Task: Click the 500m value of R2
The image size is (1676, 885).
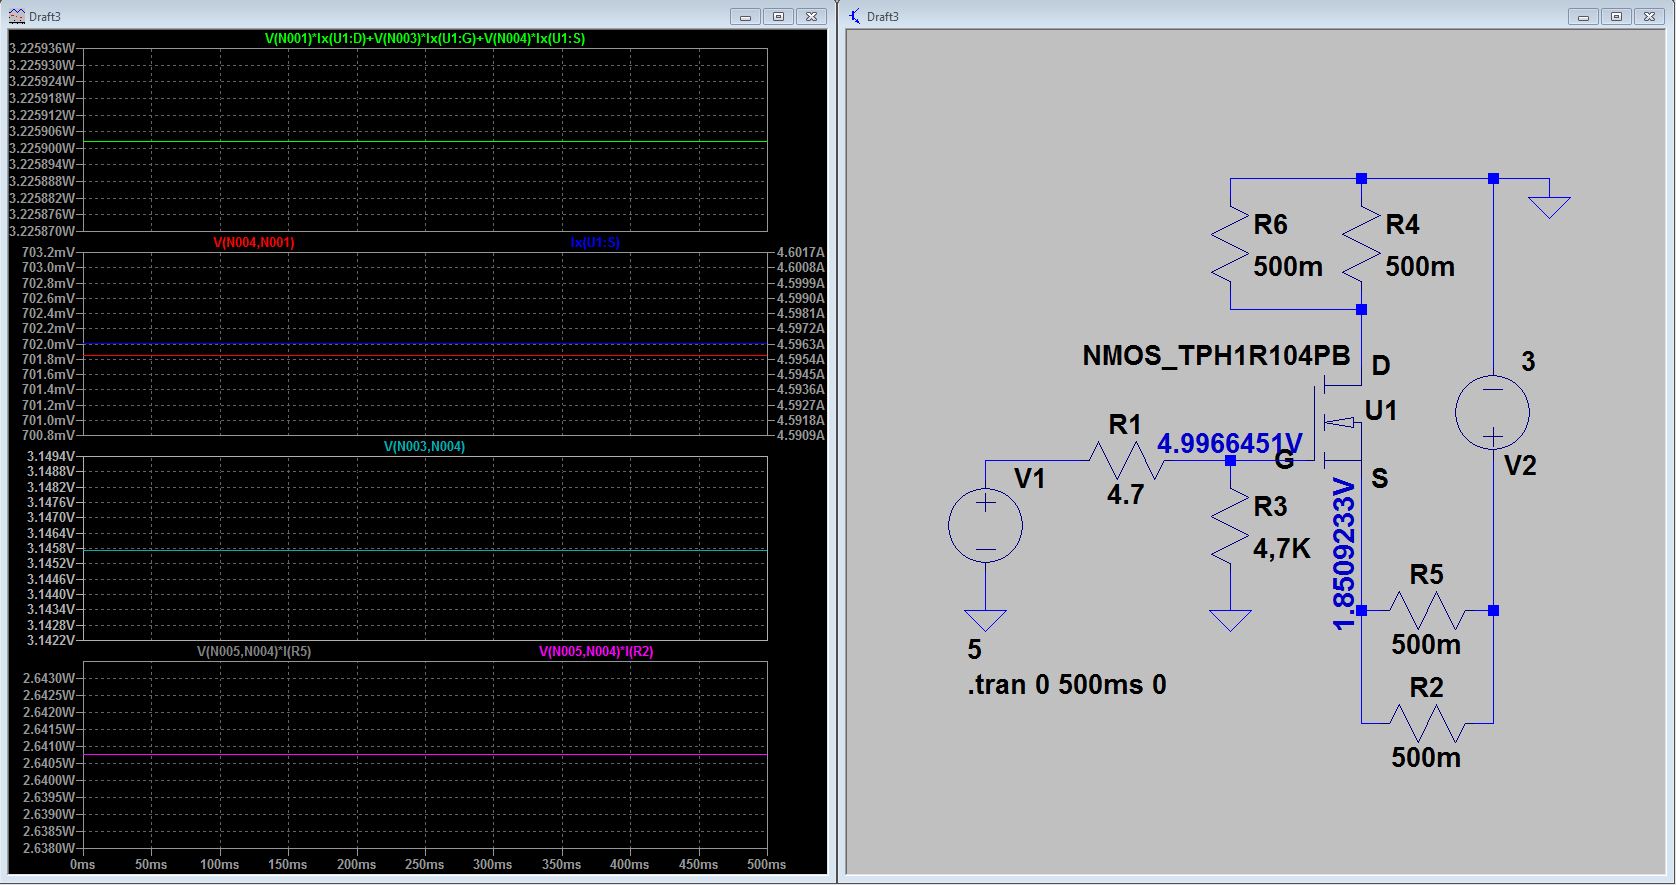Action: click(1426, 758)
